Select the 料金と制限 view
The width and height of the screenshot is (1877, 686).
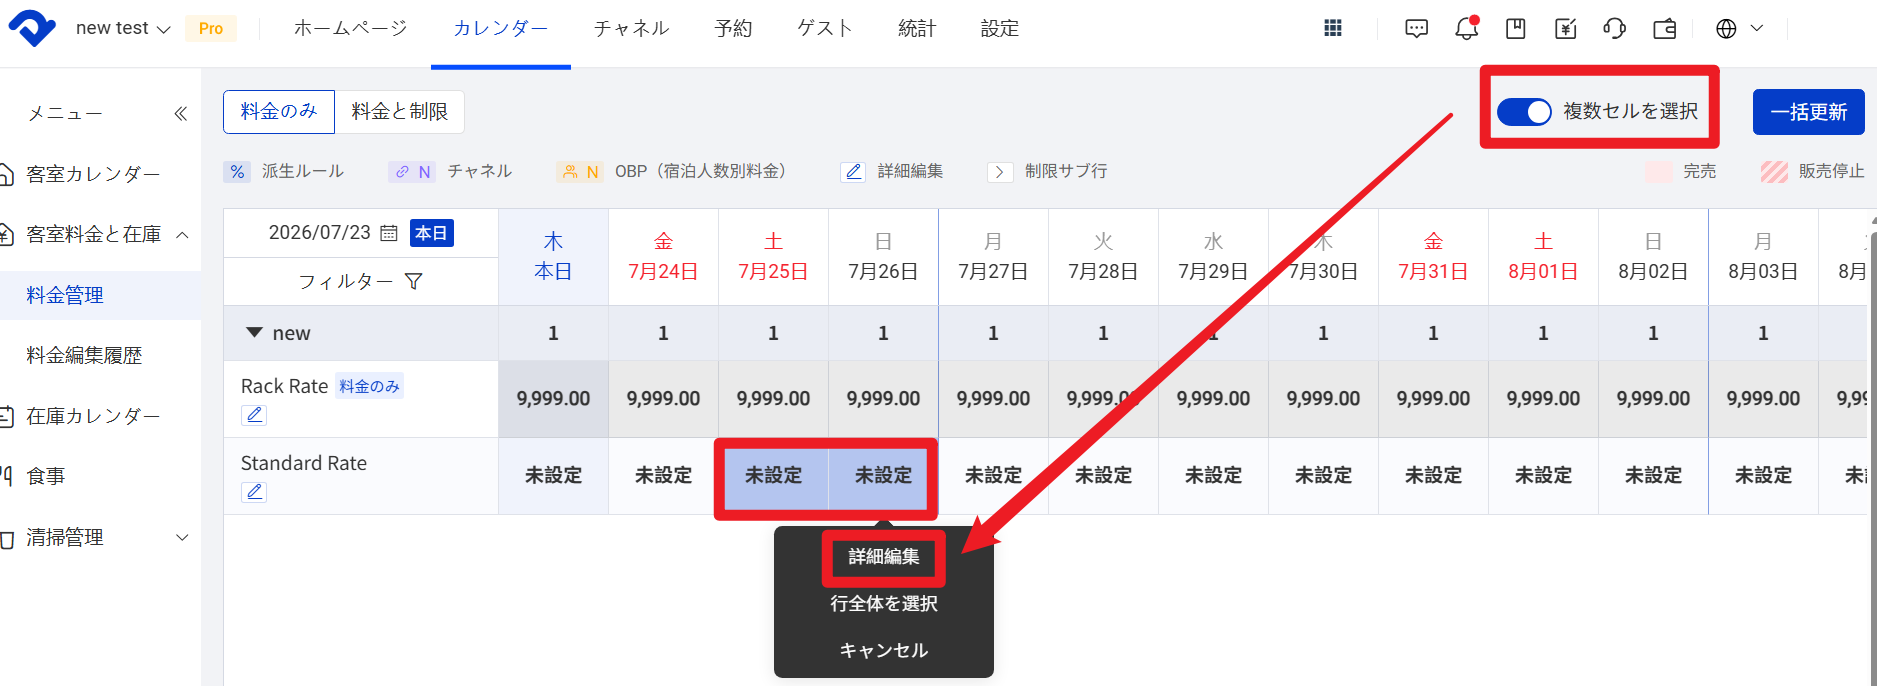tap(400, 111)
